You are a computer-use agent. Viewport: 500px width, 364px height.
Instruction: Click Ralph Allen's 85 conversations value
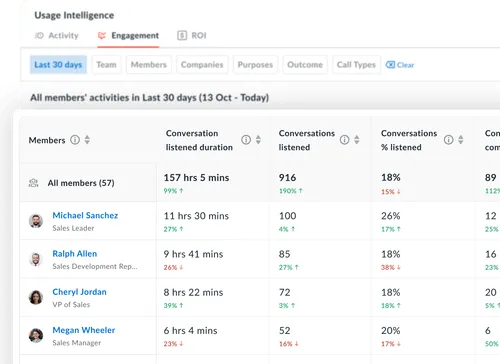pyautogui.click(x=284, y=254)
